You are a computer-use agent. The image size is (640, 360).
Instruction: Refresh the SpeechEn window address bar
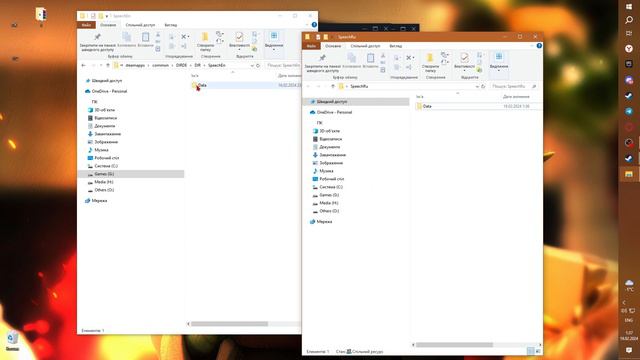[258, 65]
